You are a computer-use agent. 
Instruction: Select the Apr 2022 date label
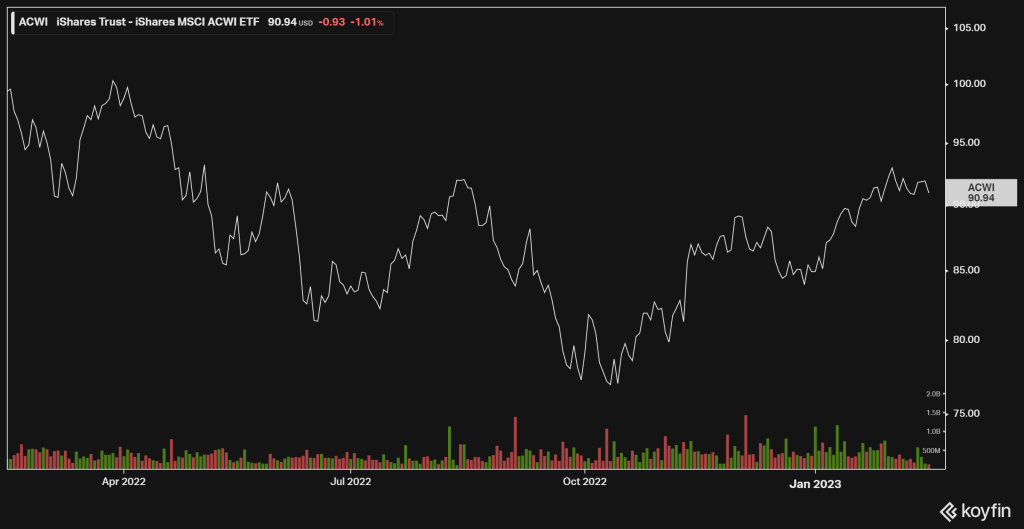point(124,483)
